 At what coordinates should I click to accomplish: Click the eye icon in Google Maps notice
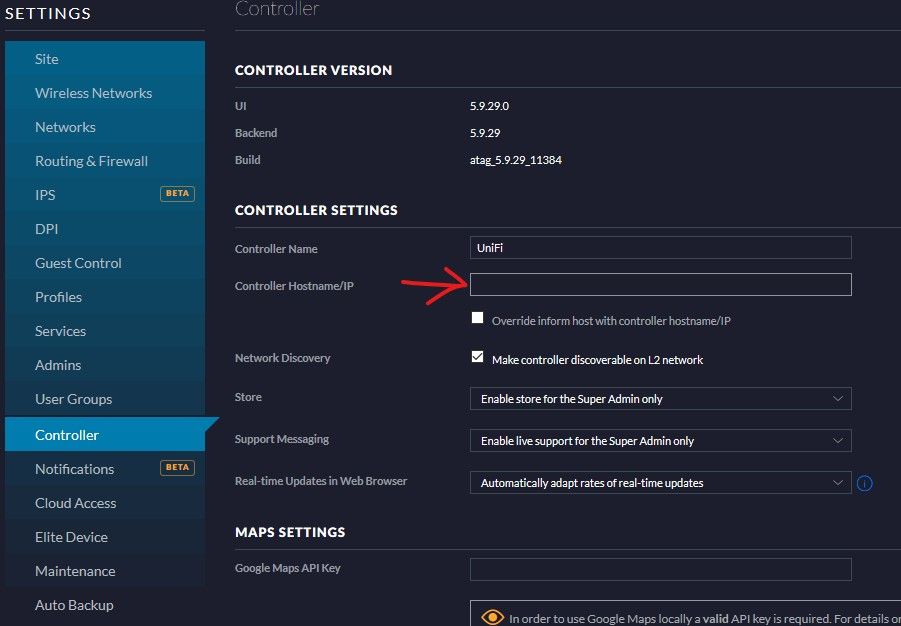(492, 618)
